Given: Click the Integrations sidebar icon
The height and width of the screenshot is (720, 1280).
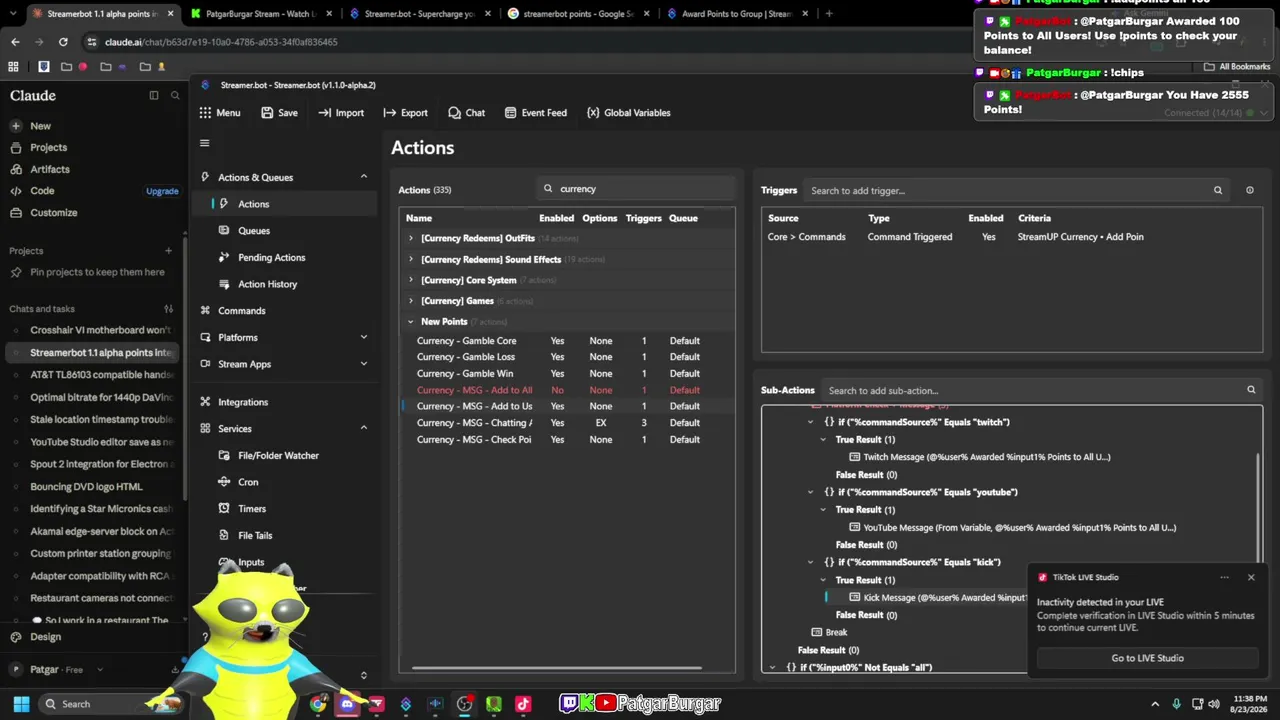Looking at the screenshot, I should pyautogui.click(x=205, y=402).
